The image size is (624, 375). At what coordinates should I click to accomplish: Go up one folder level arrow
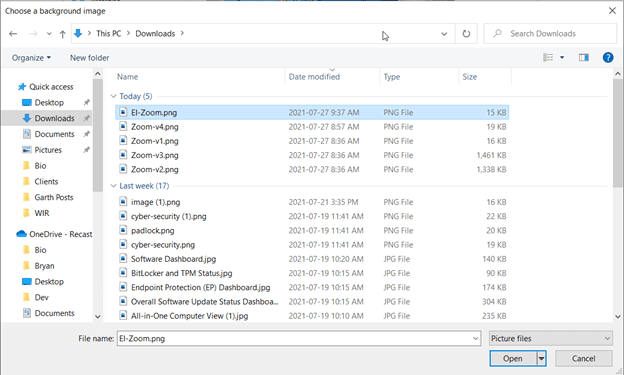62,34
